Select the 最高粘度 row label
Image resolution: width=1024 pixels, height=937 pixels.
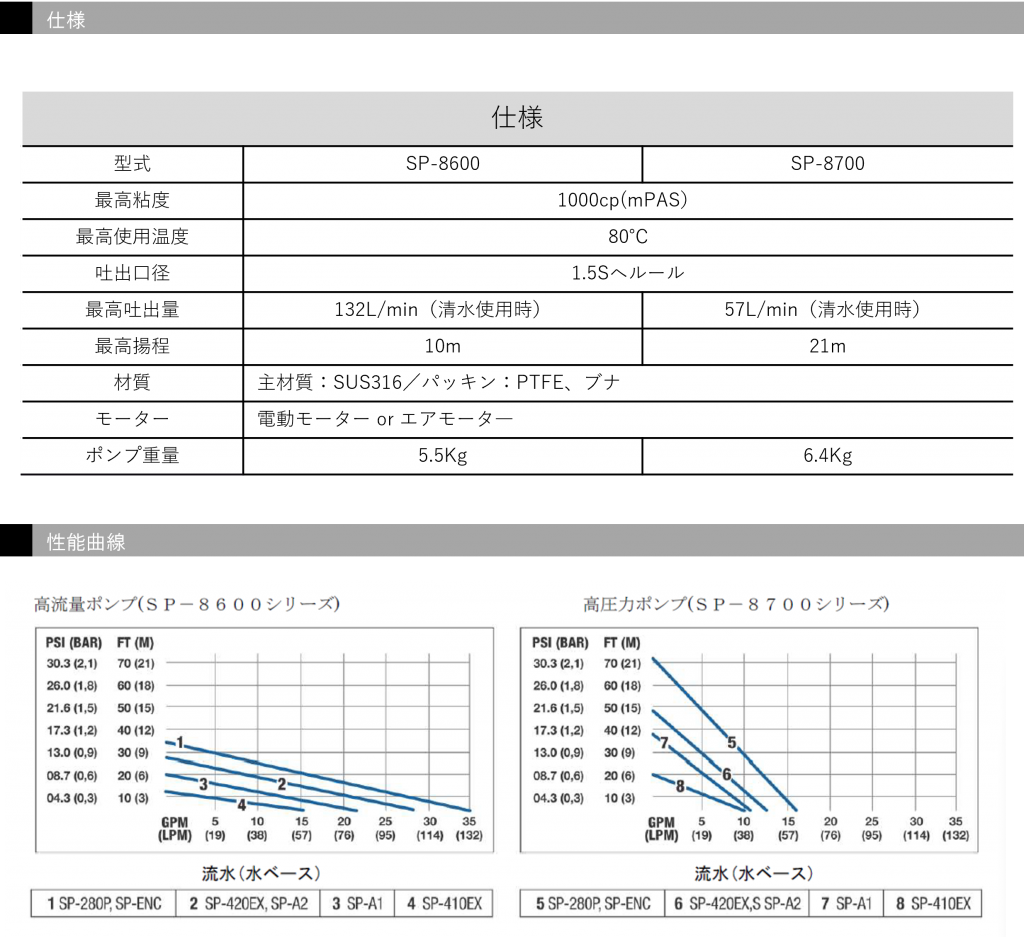[133, 200]
